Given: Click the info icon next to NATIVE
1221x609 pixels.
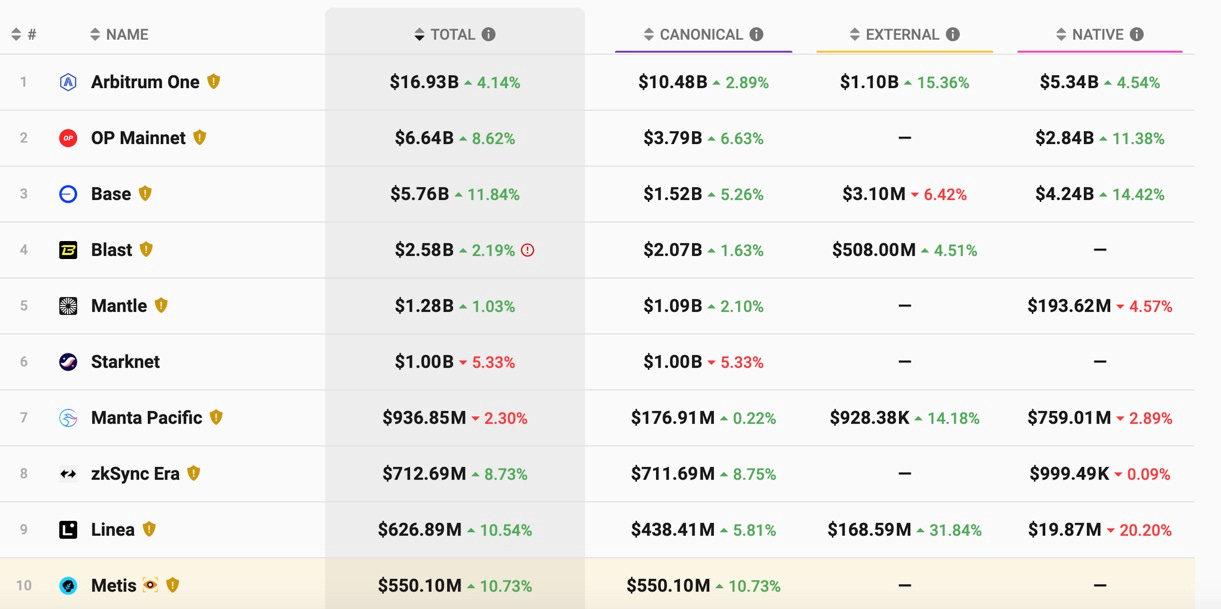Looking at the screenshot, I should [1136, 34].
